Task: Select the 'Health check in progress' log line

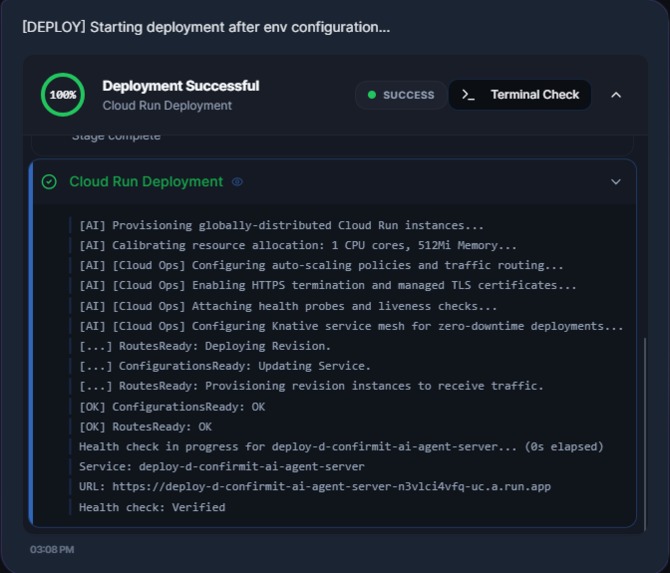Action: 341,447
